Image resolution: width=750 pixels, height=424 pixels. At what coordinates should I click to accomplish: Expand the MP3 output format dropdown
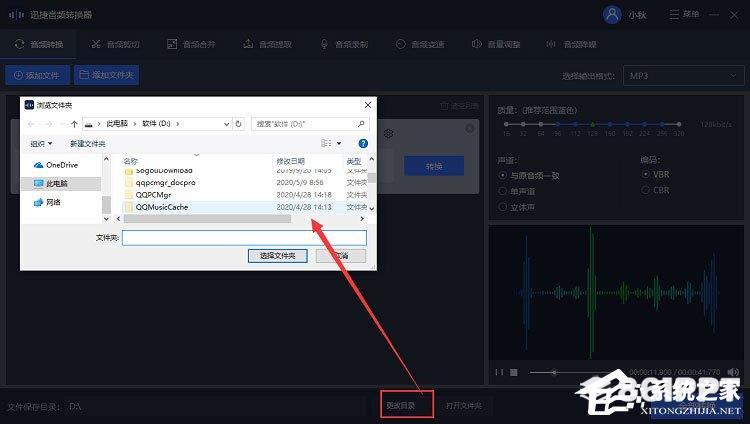(684, 76)
